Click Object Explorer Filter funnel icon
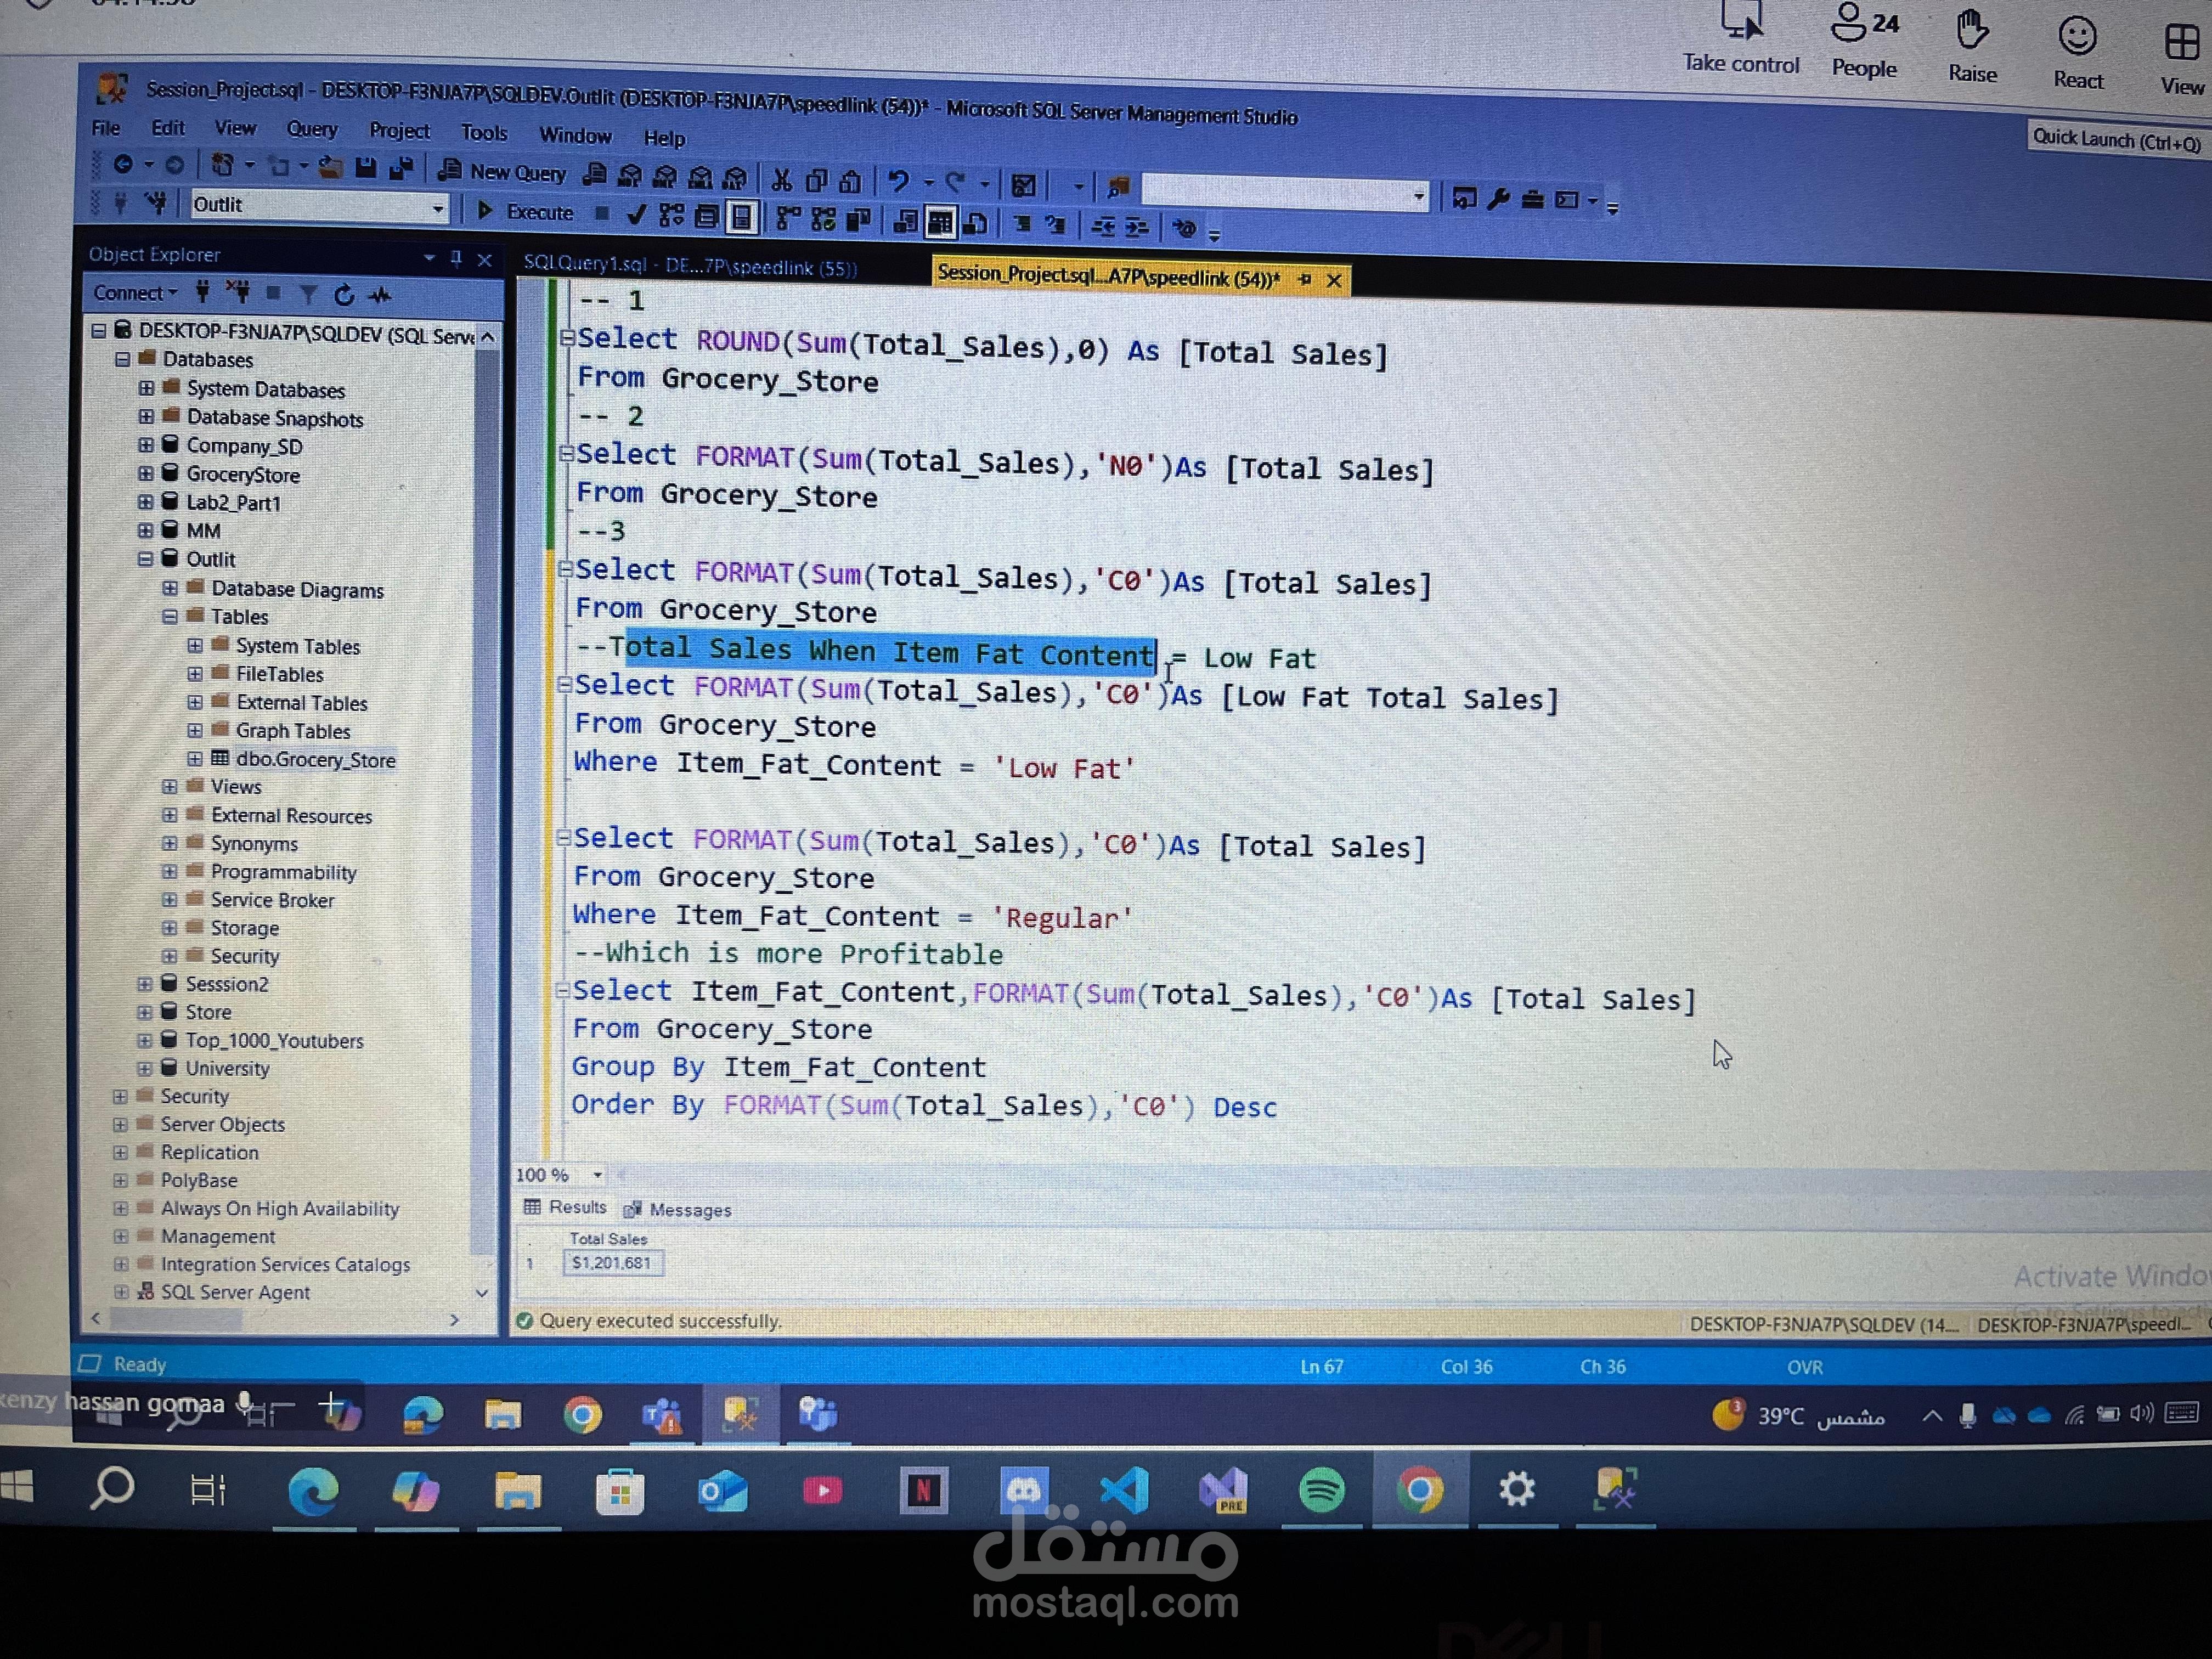Viewport: 2212px width, 1659px height. coord(309,294)
